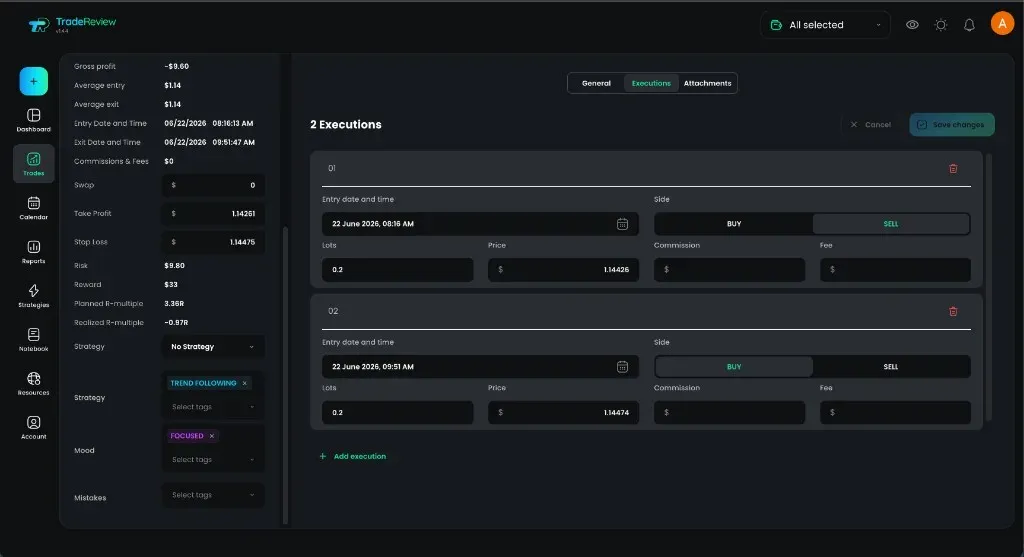Screen dimensions: 1024x557
Task: Select SELL side for execution 01
Action: (891, 224)
